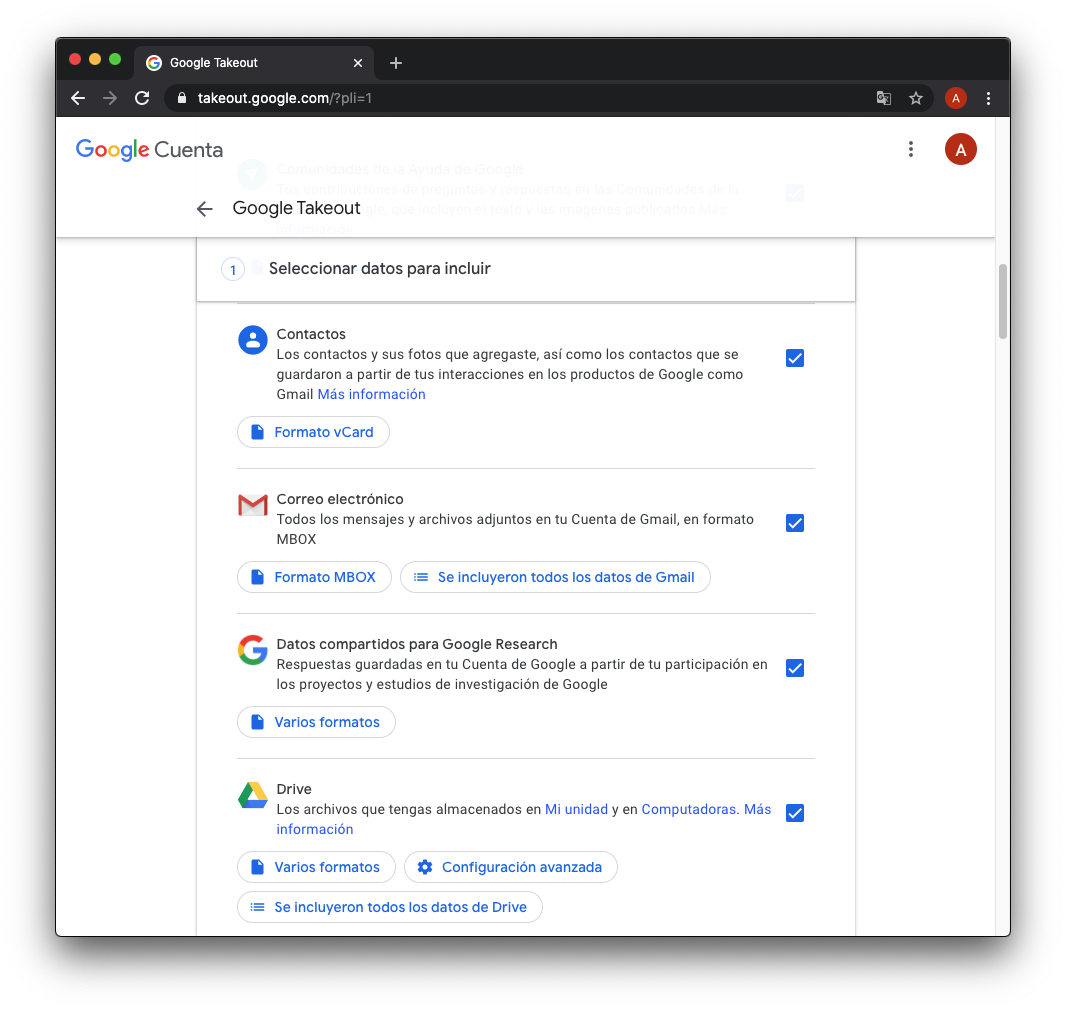
Task: Open Más información link under Contactos
Action: tap(371, 394)
